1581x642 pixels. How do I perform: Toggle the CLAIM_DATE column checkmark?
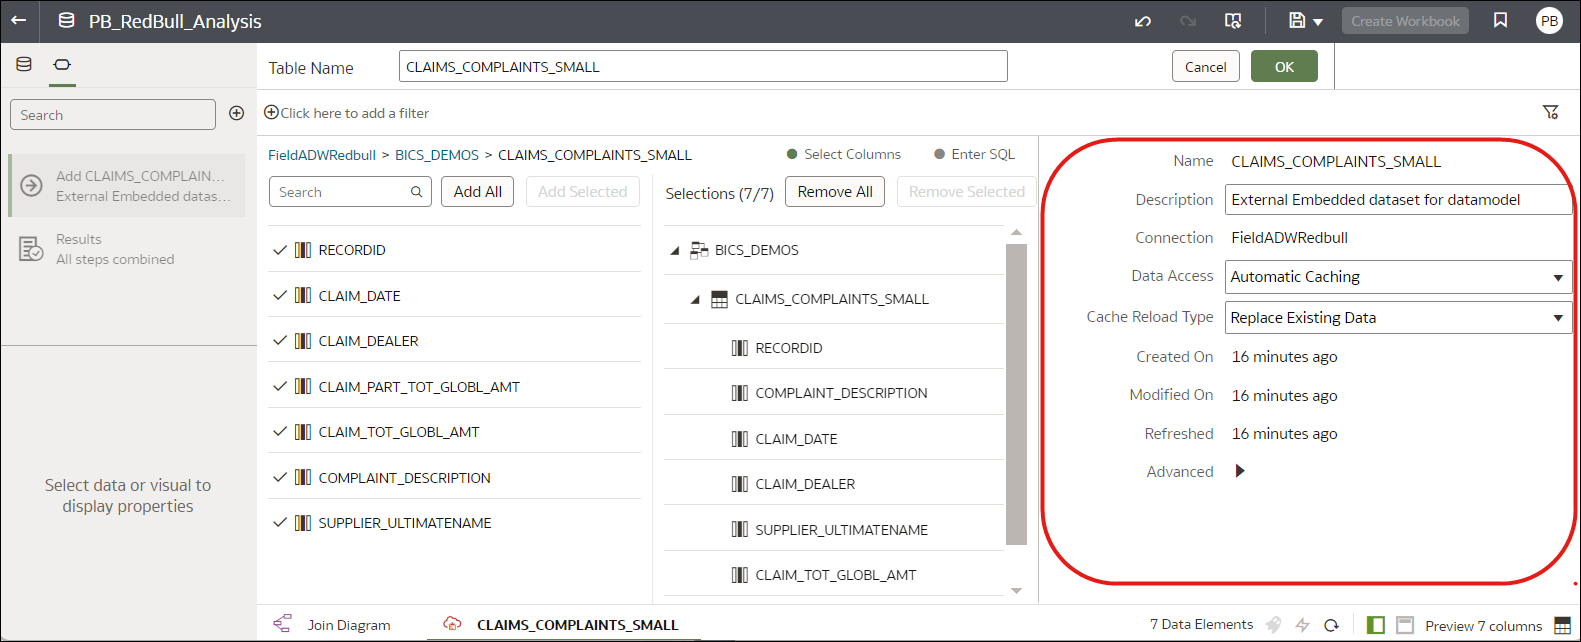280,296
